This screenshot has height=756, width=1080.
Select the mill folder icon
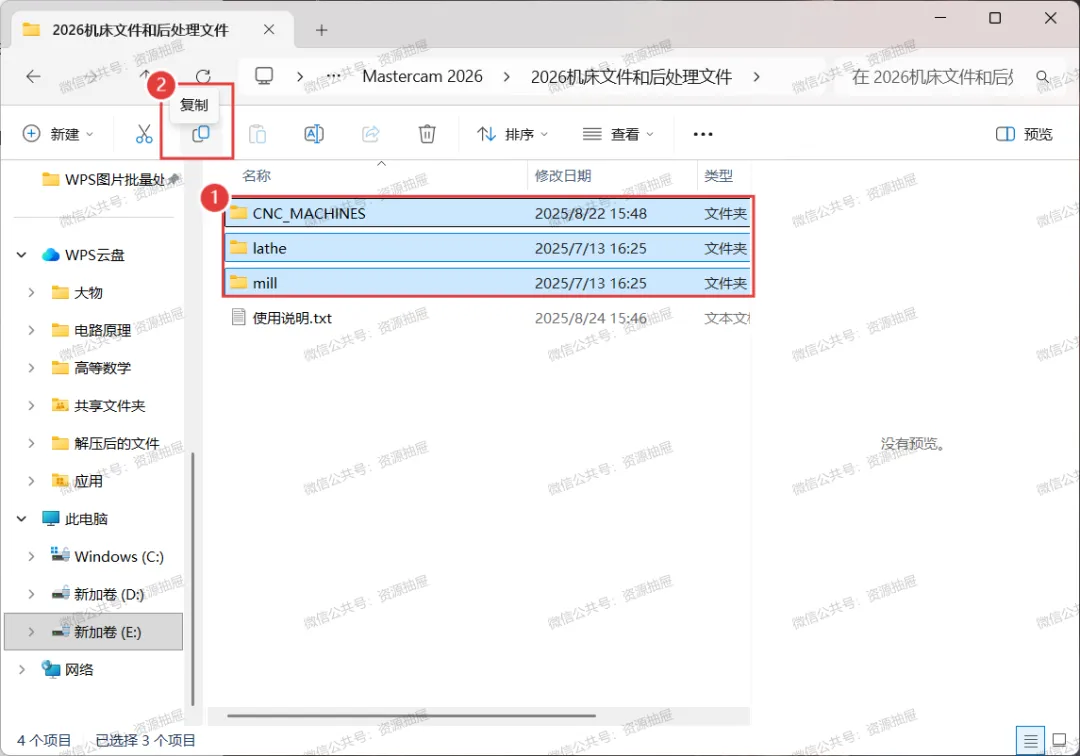coord(238,282)
